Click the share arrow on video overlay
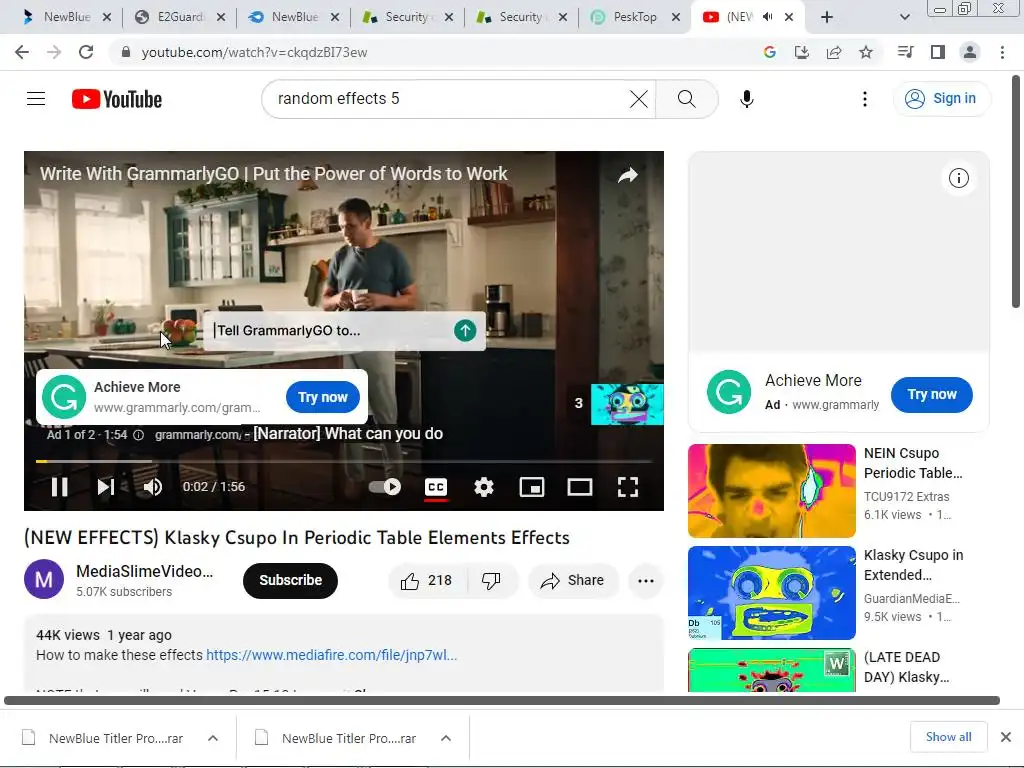 pos(628,175)
